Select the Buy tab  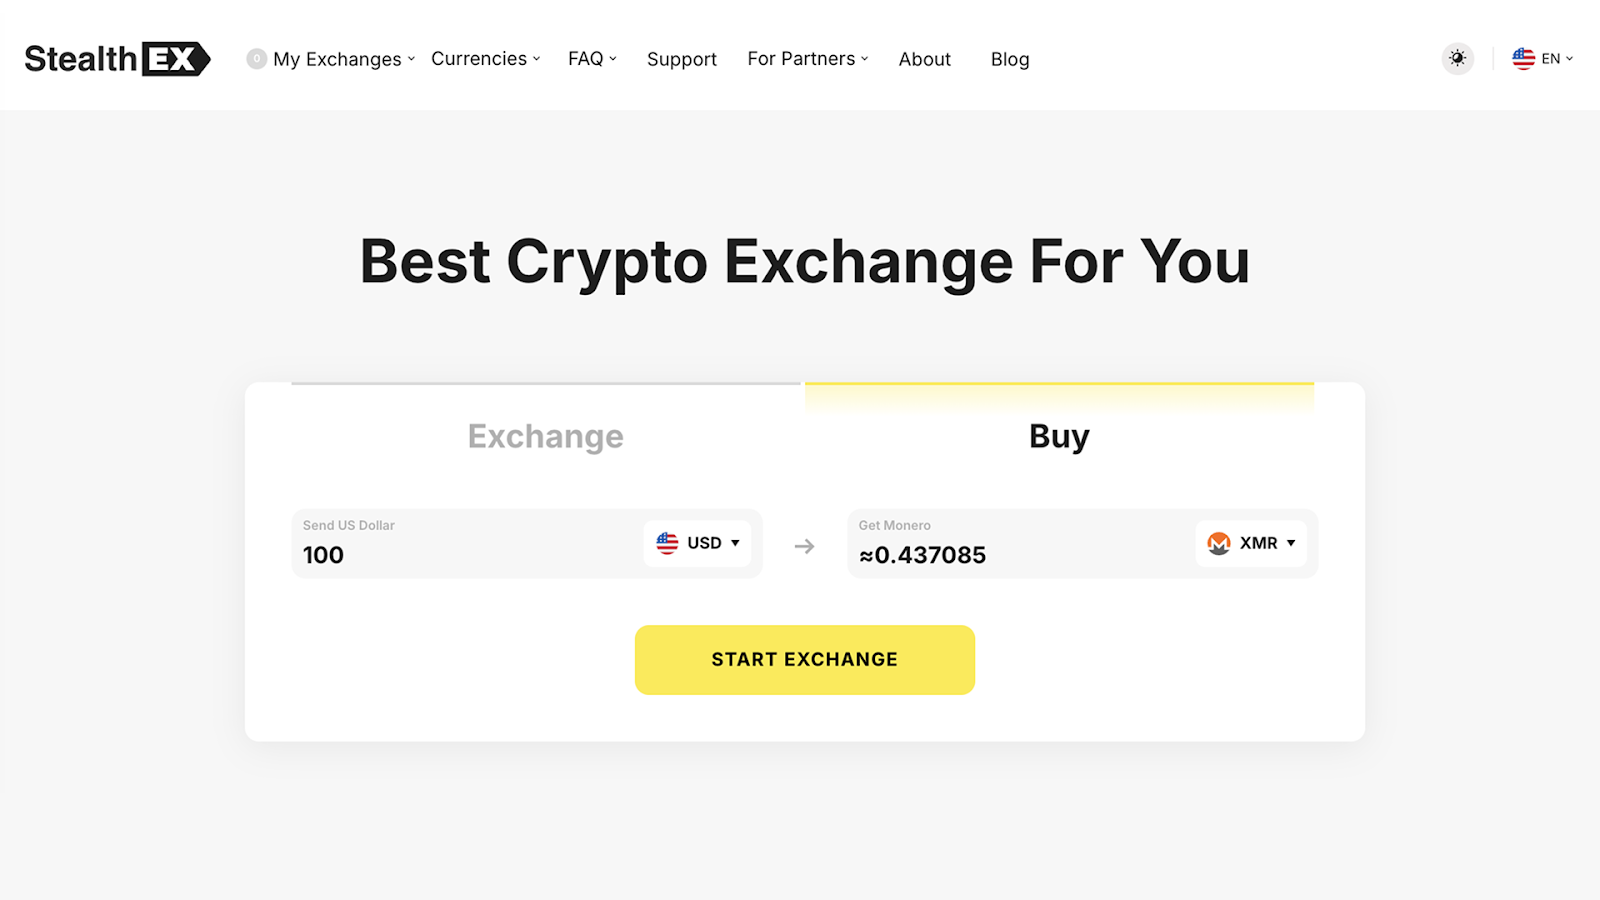pyautogui.click(x=1059, y=436)
